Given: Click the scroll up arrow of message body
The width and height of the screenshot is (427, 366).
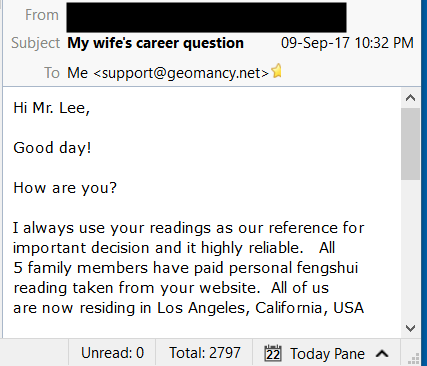Looking at the screenshot, I should pos(411,98).
